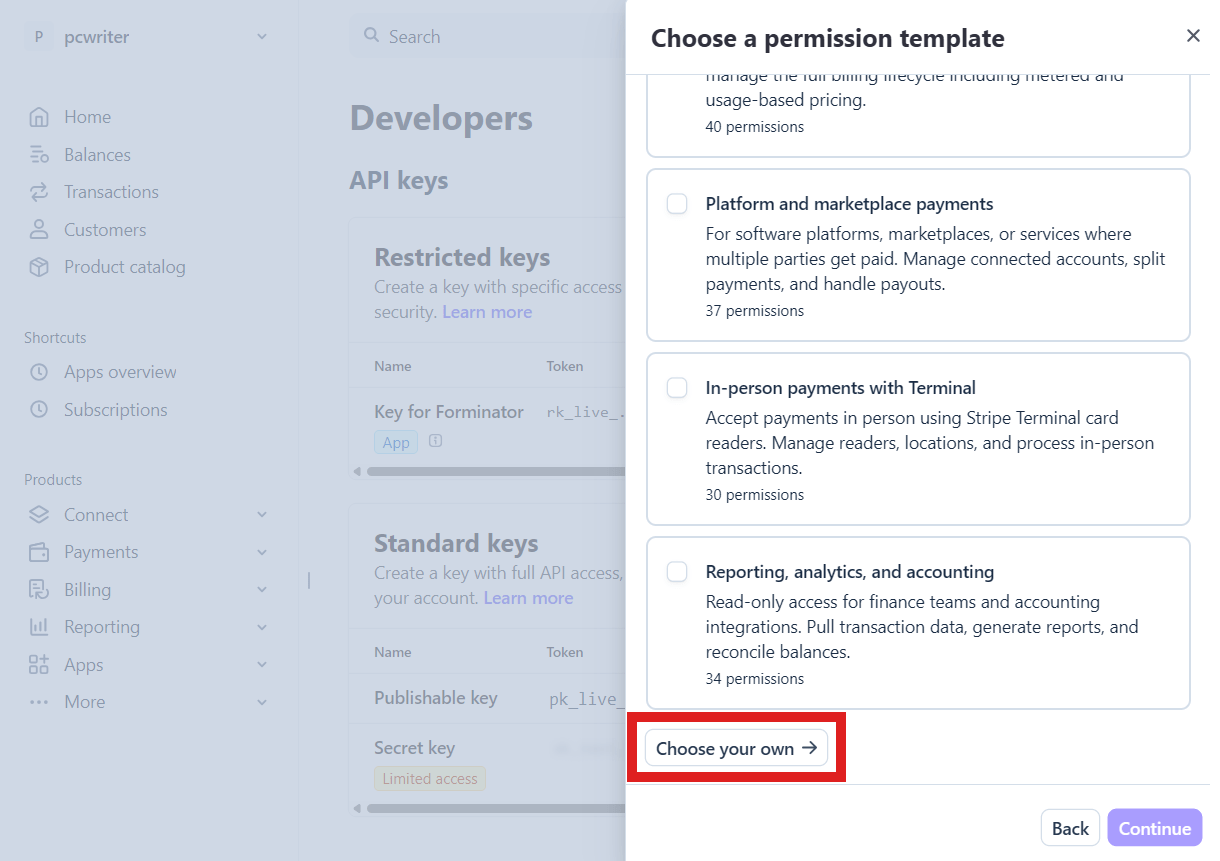Viewport: 1220px width, 861px height.
Task: Check Reporting, analytics, and accounting template
Action: click(677, 572)
